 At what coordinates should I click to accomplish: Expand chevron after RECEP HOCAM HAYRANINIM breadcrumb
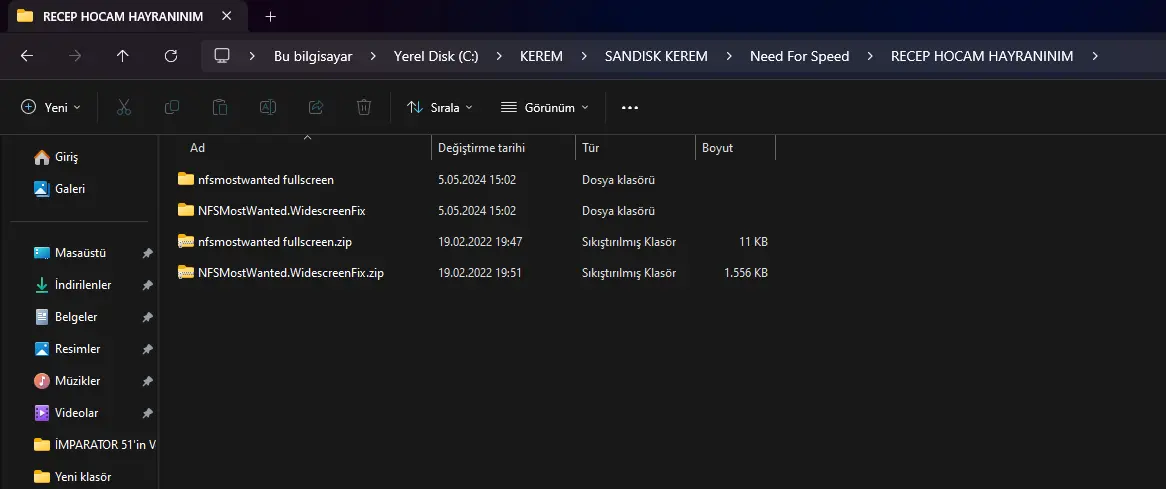click(1094, 56)
